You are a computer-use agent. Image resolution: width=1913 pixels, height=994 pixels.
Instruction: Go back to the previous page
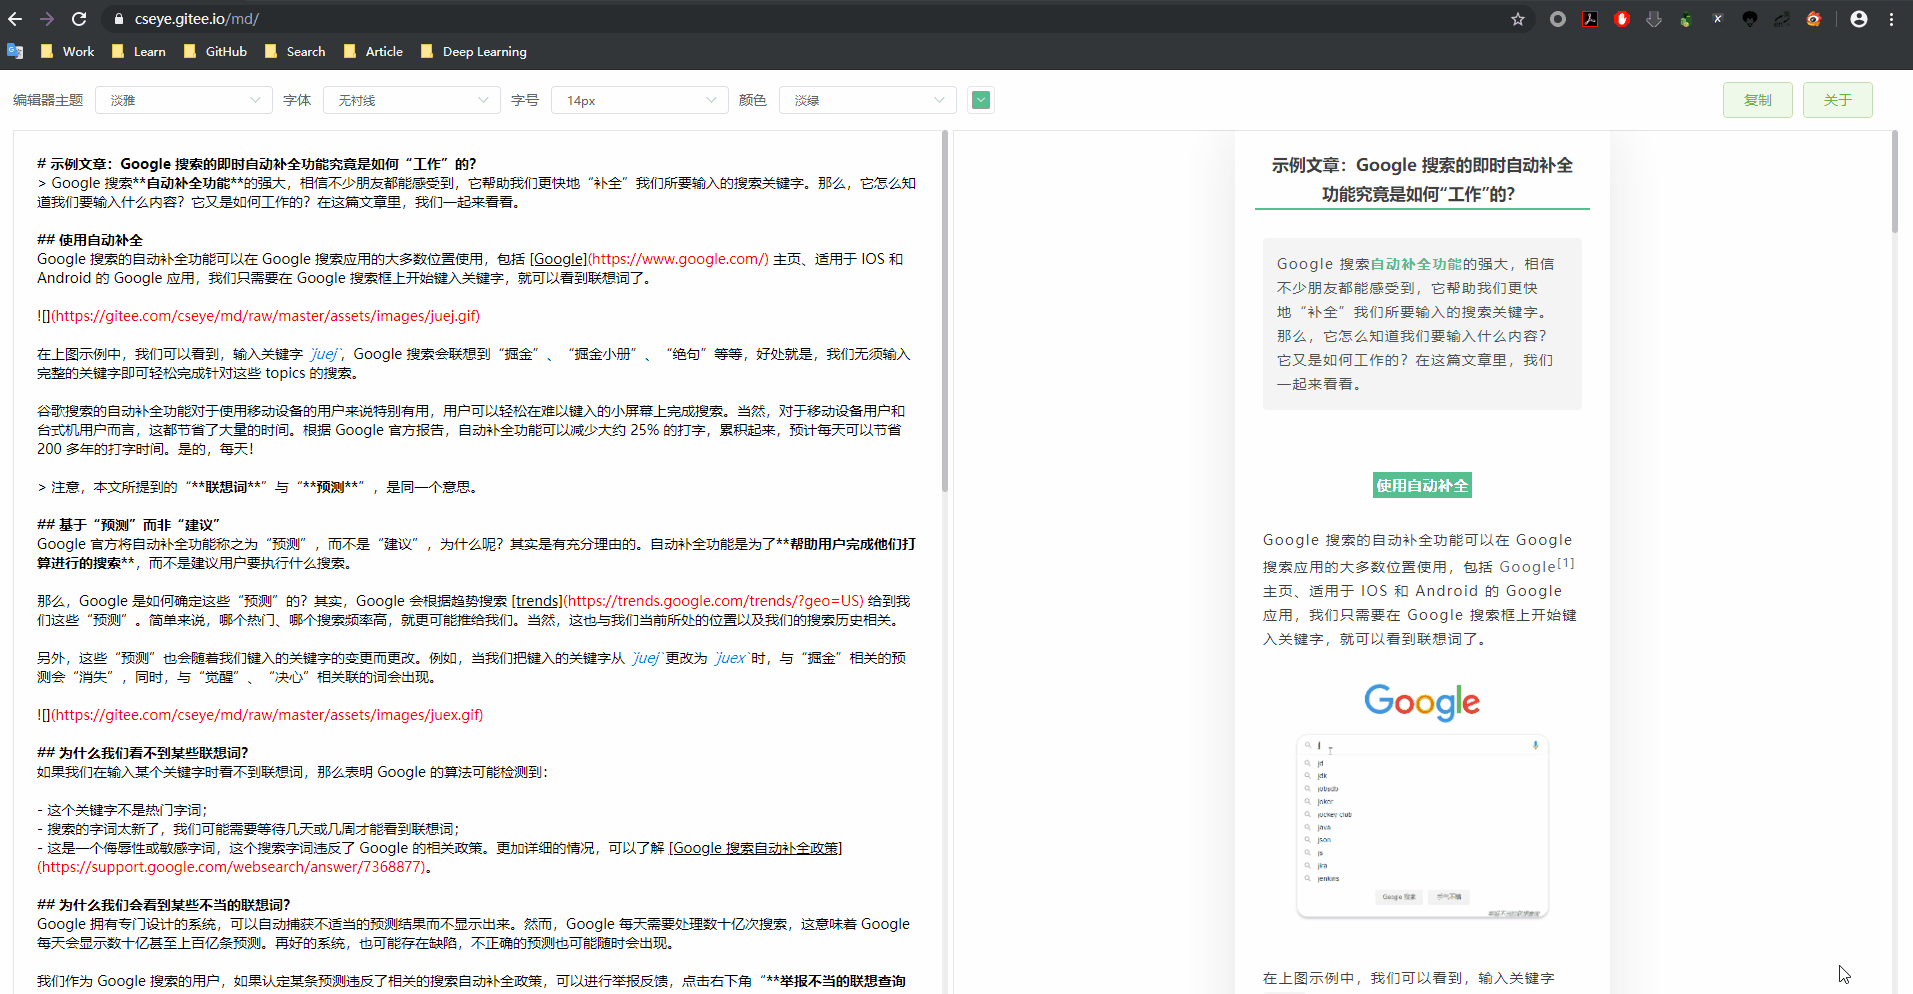tap(15, 19)
